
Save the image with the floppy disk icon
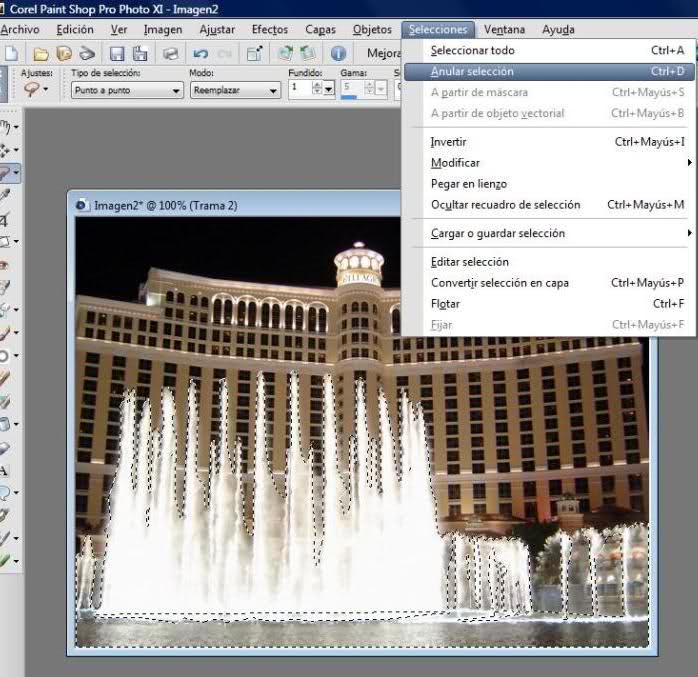(117, 54)
